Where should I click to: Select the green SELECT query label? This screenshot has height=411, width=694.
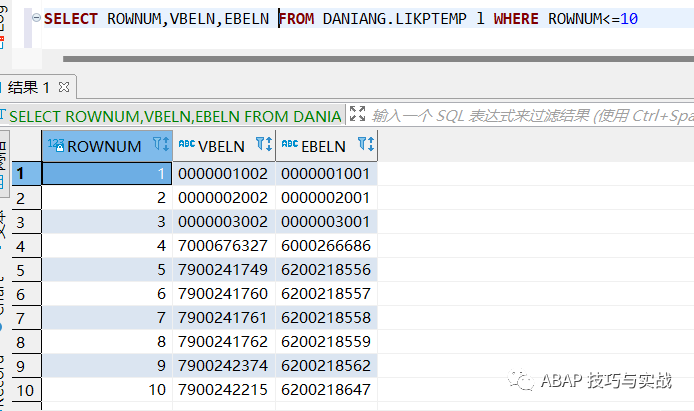[x=175, y=116]
